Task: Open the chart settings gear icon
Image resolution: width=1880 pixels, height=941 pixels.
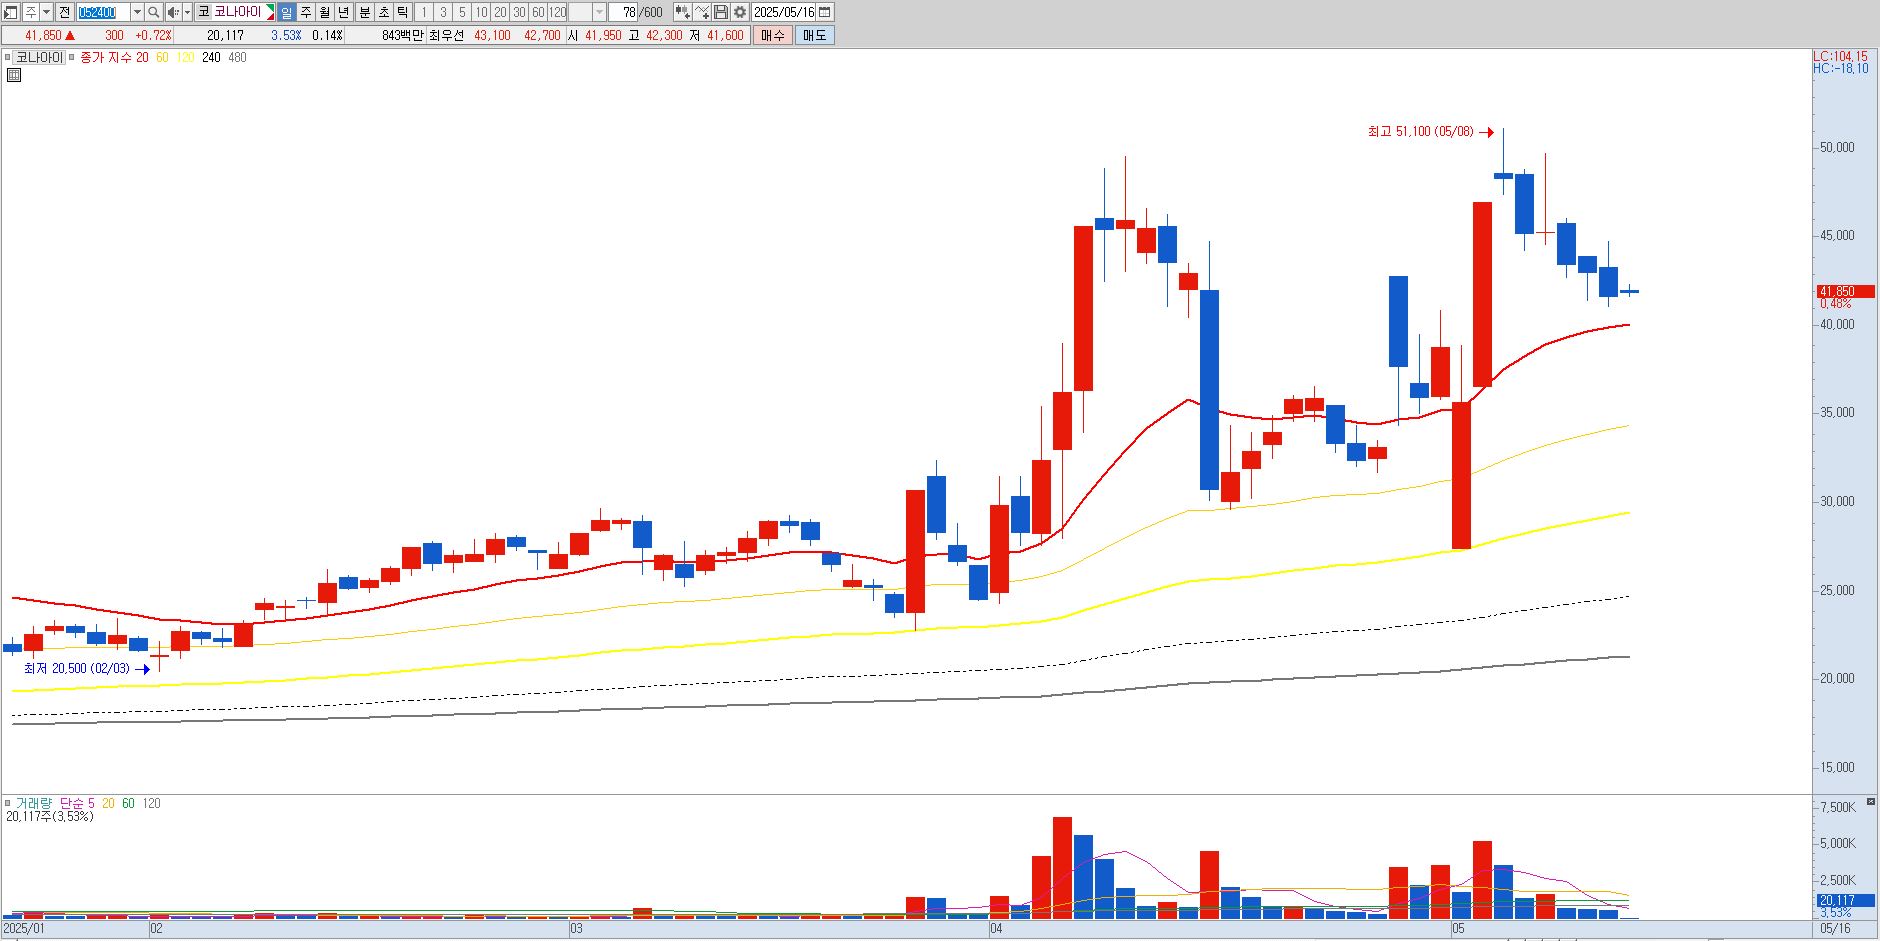Action: (x=740, y=12)
